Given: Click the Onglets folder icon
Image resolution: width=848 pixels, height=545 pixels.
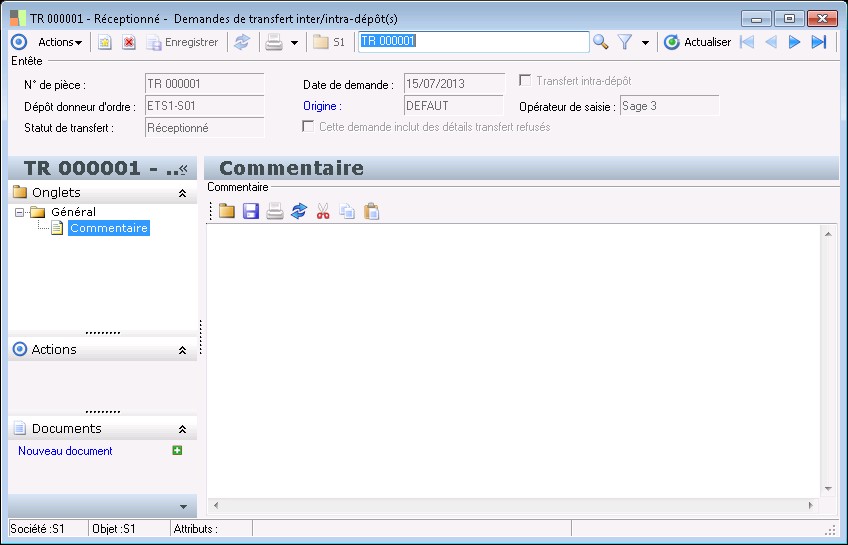Looking at the screenshot, I should [20, 192].
